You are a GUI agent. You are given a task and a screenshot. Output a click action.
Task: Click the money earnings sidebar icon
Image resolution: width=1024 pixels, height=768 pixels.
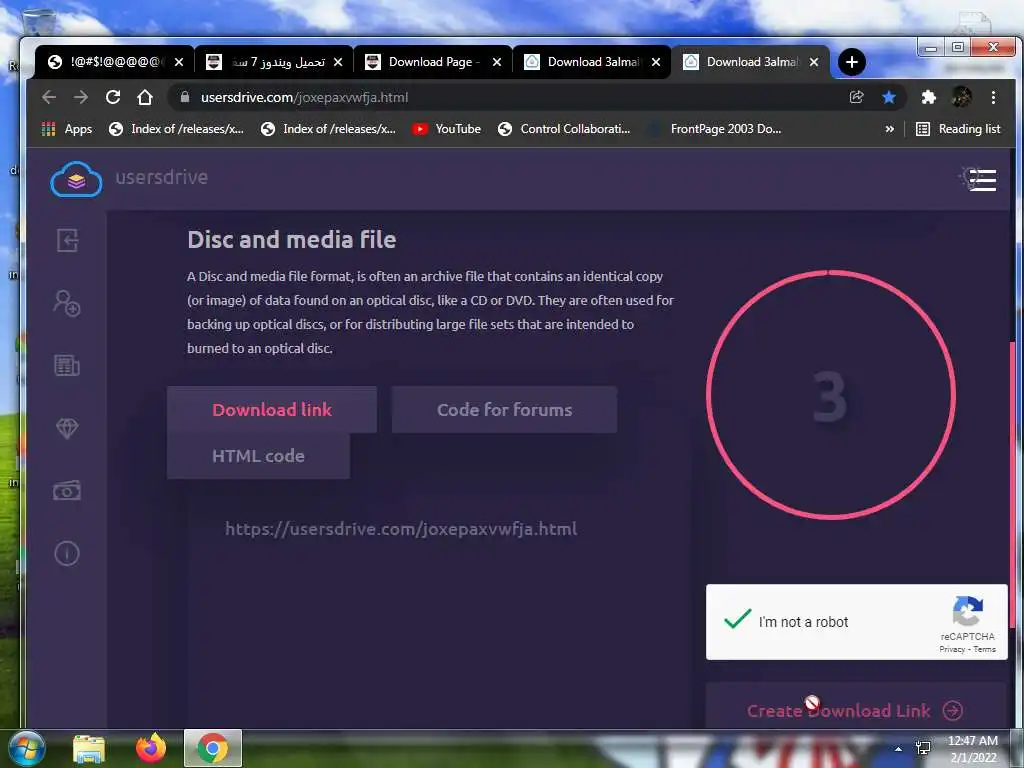[67, 490]
